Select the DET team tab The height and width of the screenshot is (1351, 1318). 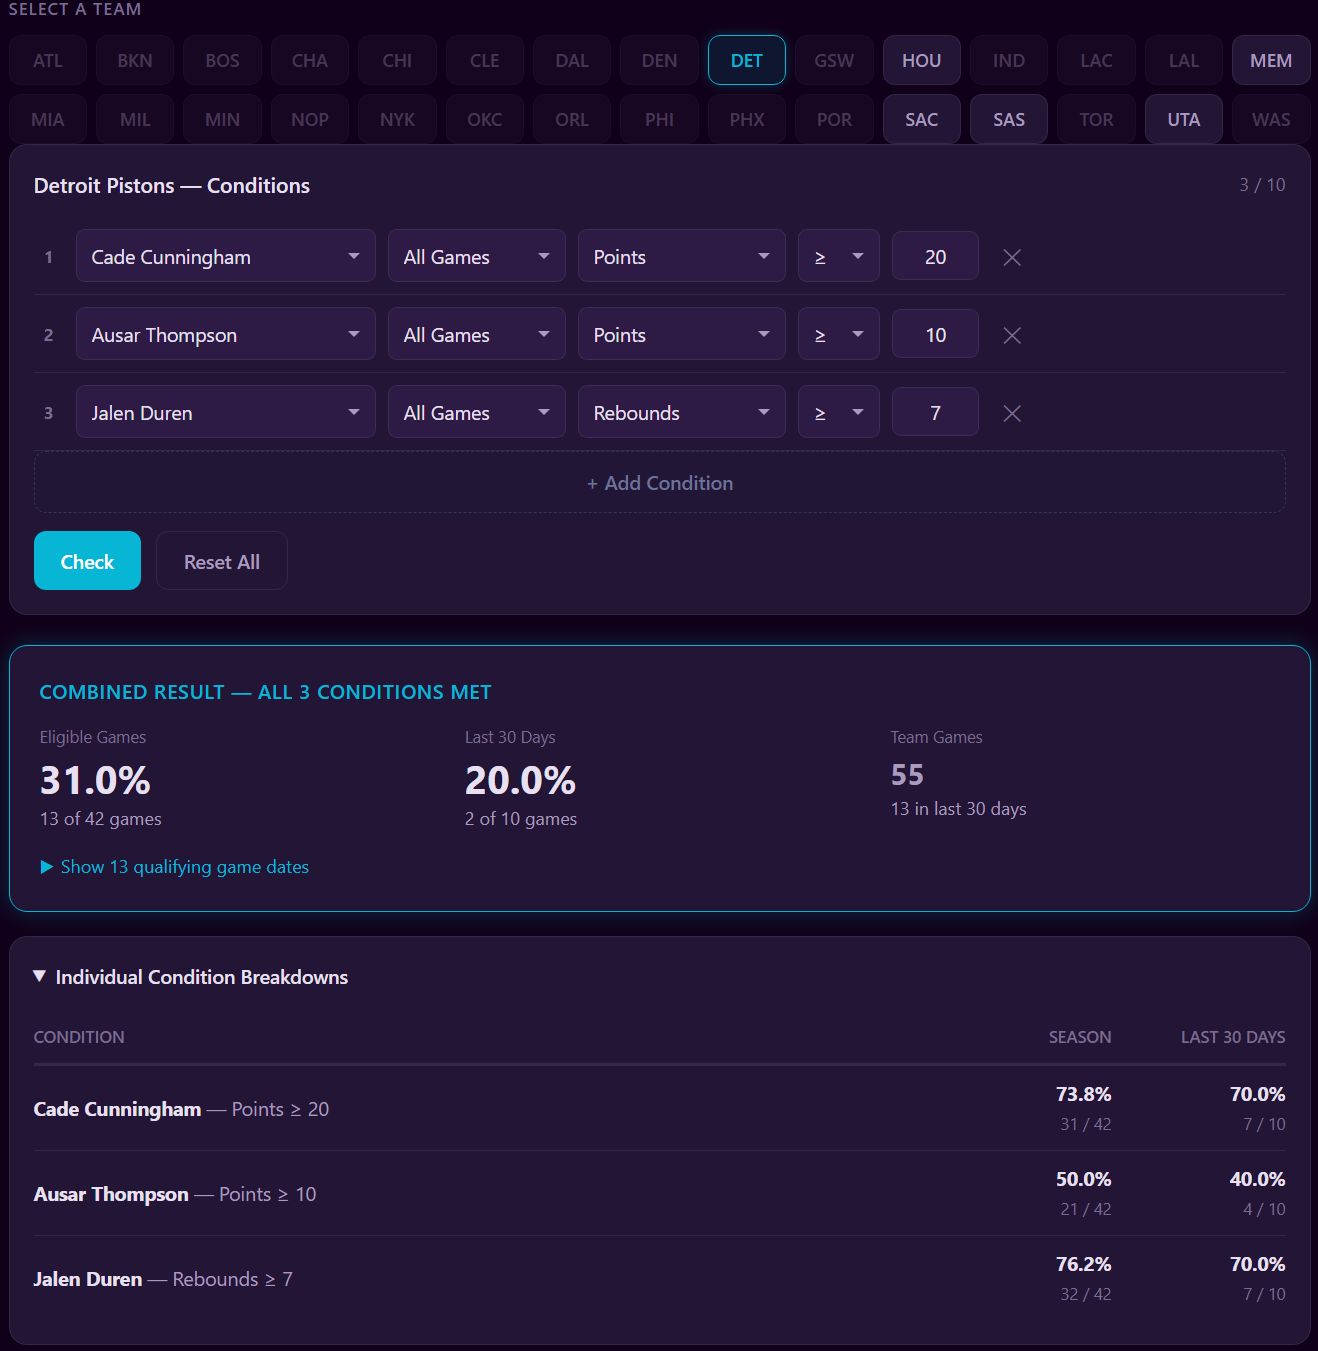pos(747,61)
